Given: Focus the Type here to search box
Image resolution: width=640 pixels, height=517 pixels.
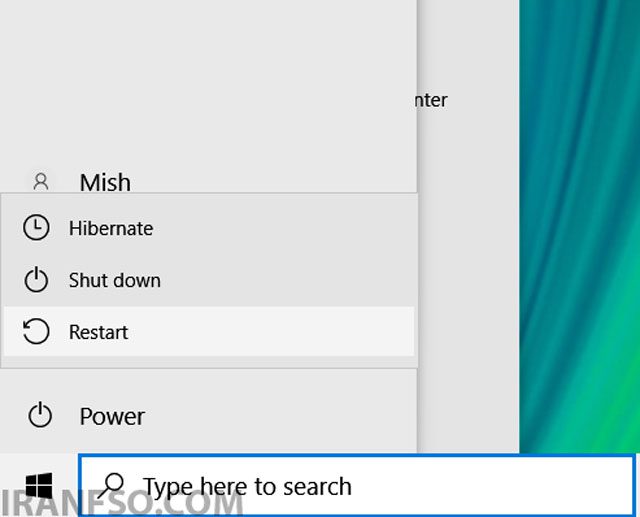Looking at the screenshot, I should (x=357, y=486).
